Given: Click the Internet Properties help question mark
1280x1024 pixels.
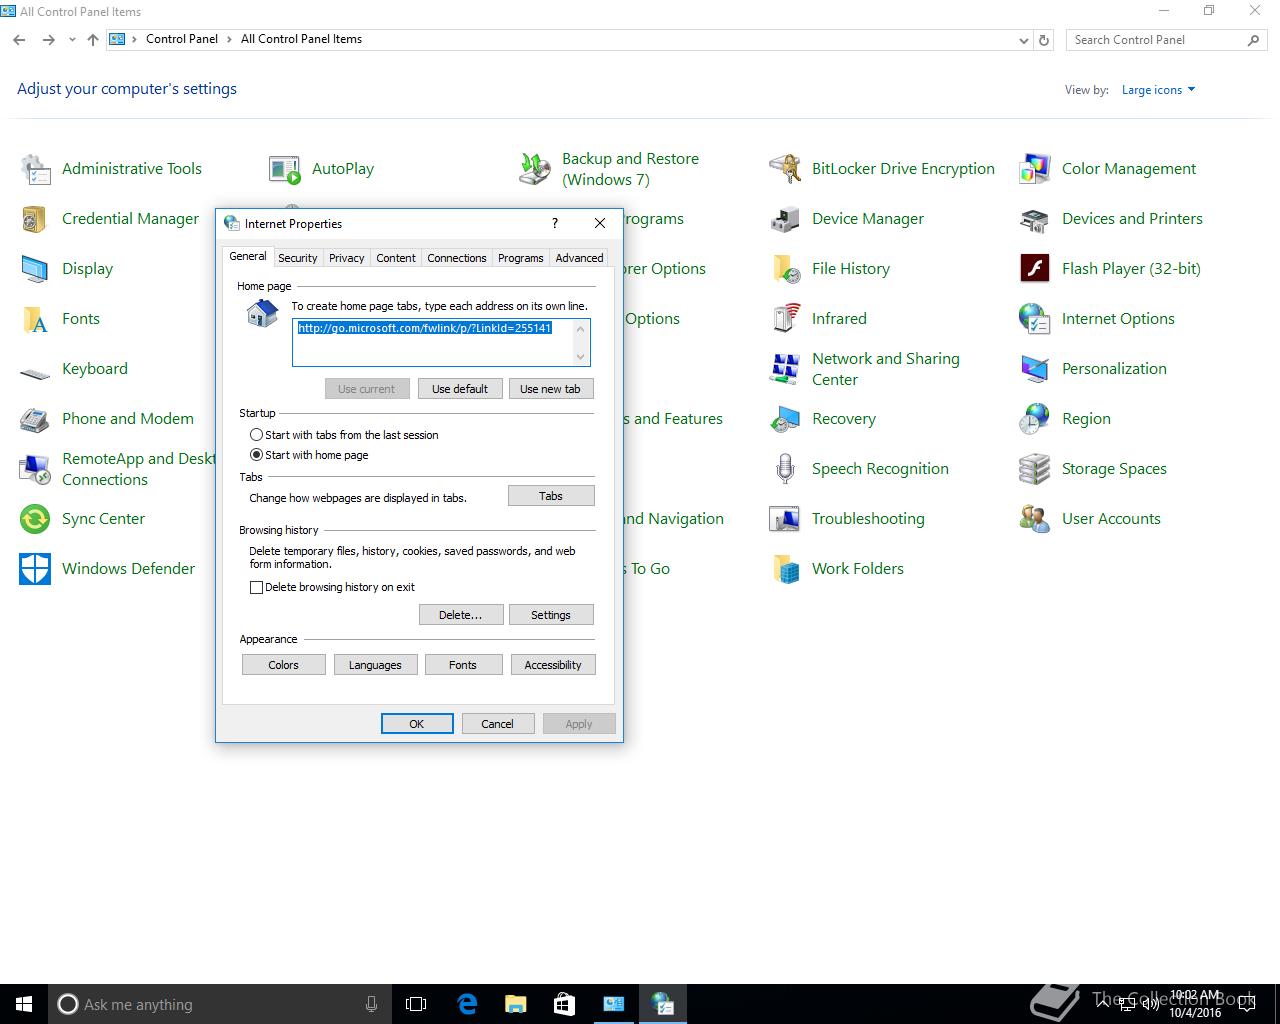Looking at the screenshot, I should (x=555, y=223).
